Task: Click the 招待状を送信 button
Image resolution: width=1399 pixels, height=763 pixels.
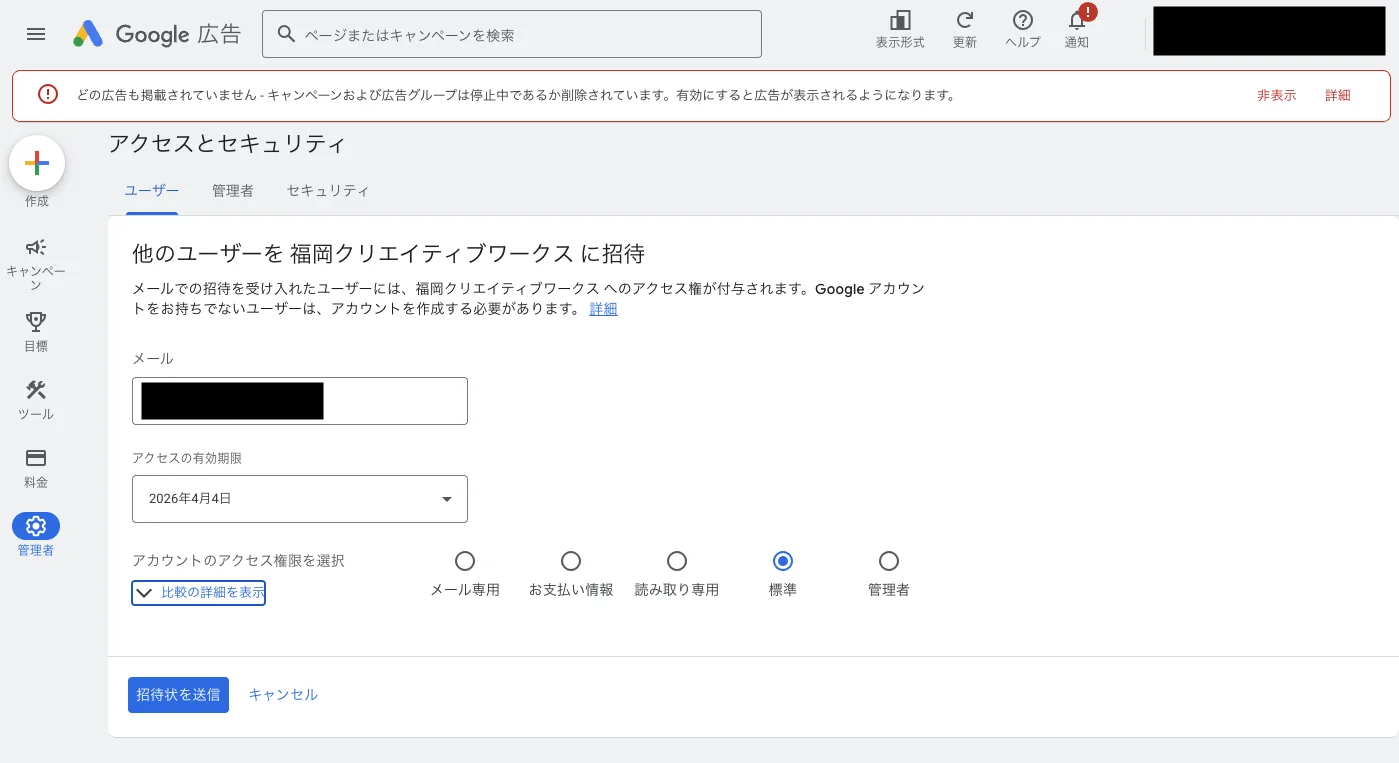Action: [x=178, y=694]
